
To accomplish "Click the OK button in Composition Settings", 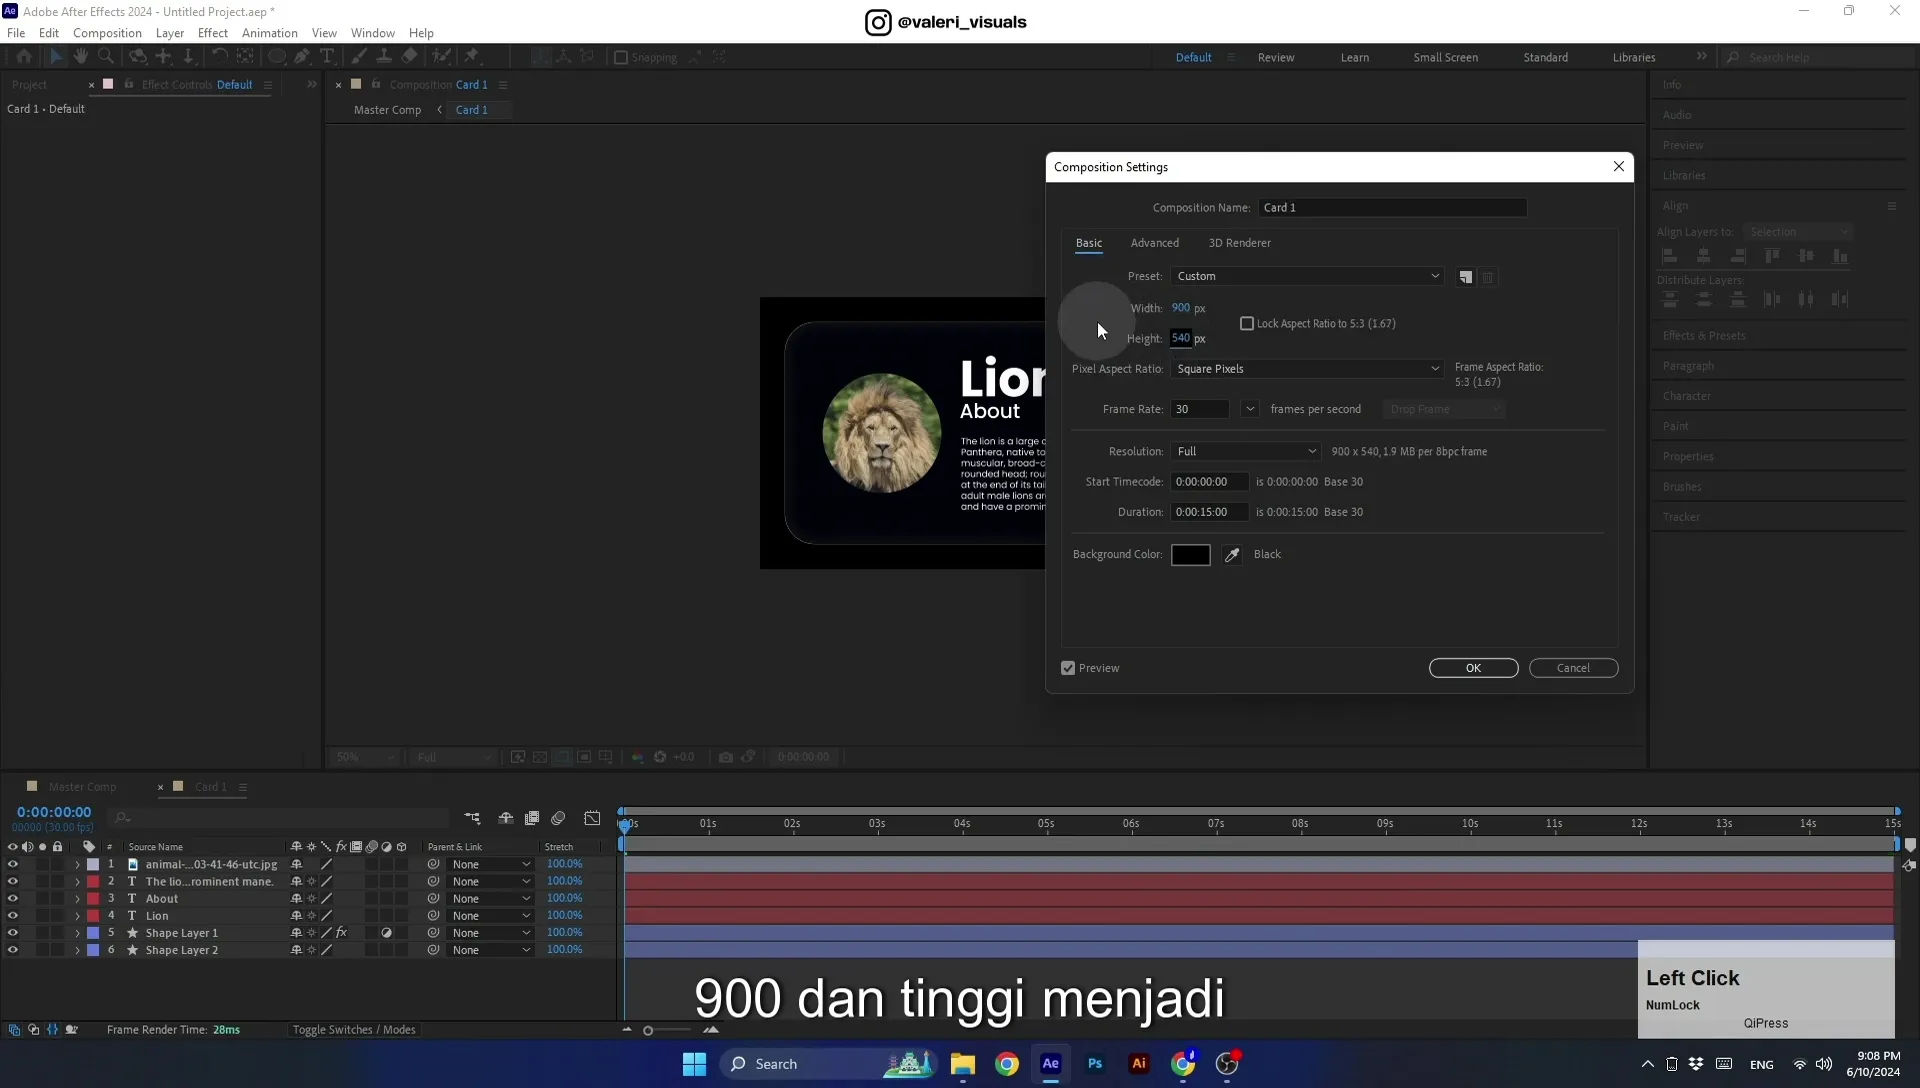I will tap(1473, 668).
